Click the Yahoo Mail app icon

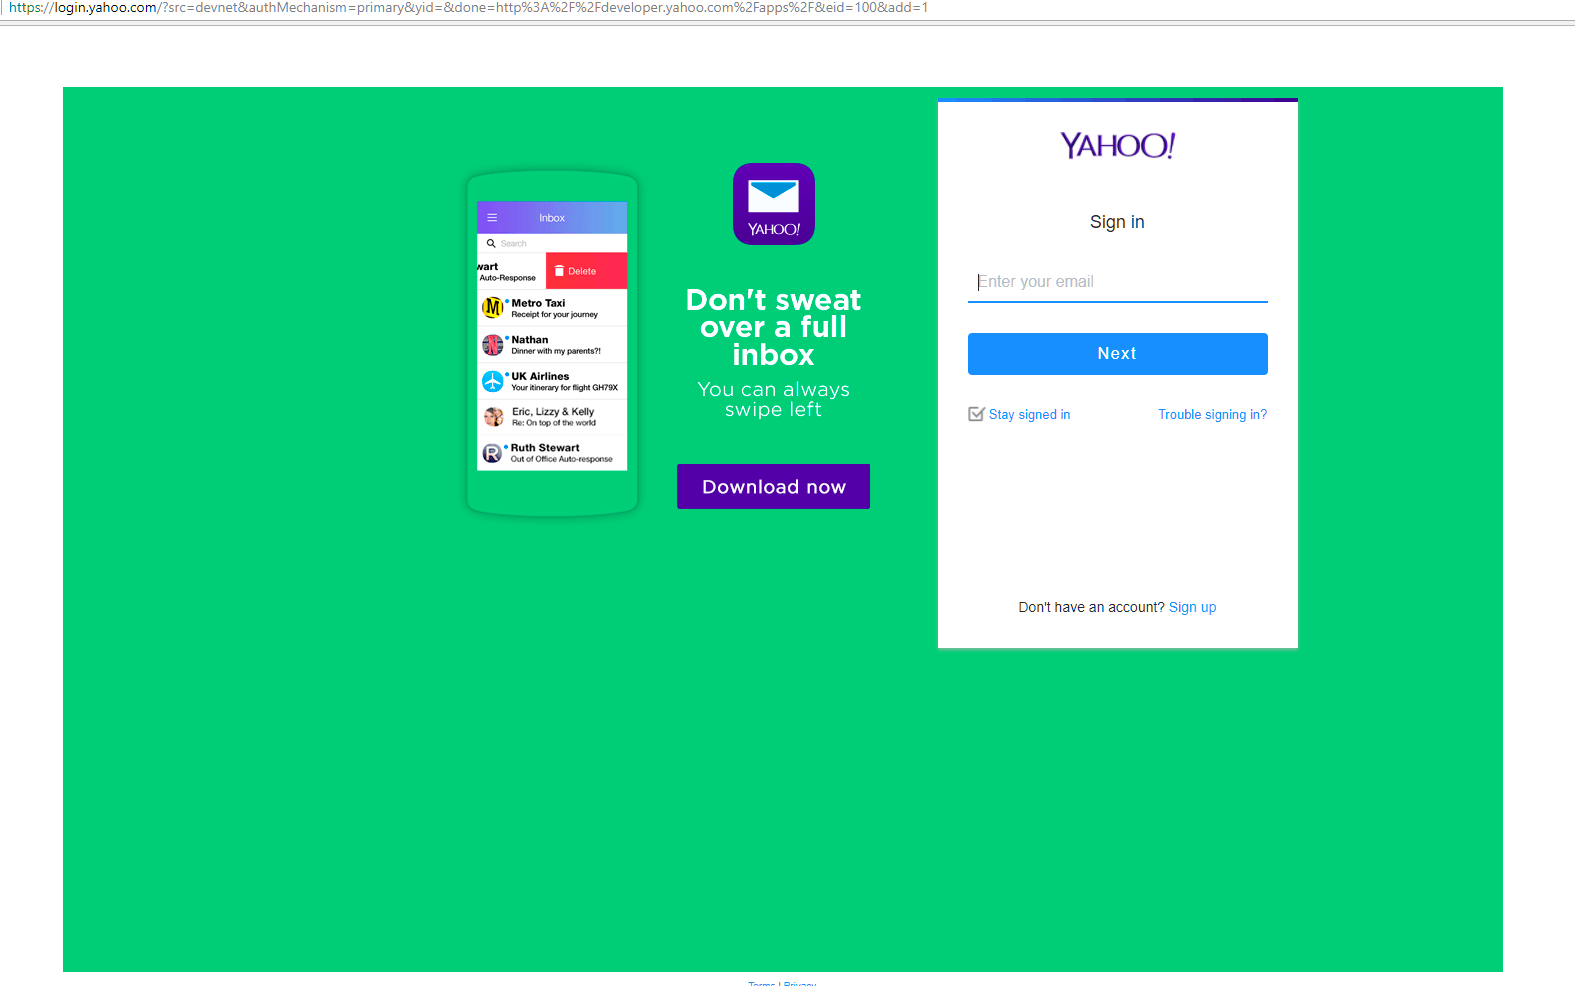click(x=773, y=204)
